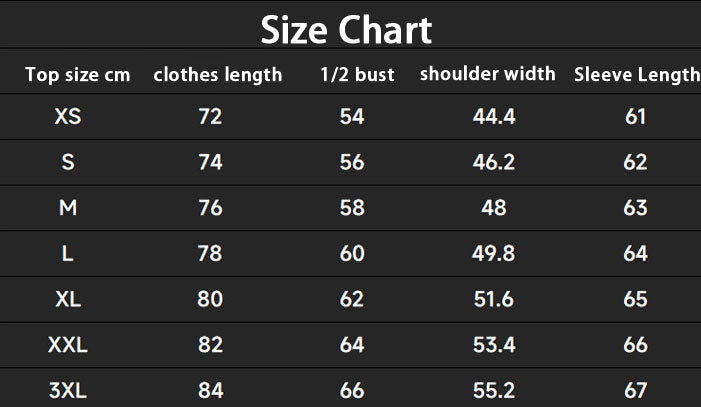Click the 46.2 shoulder width cell
The height and width of the screenshot is (407, 701).
[494, 162]
